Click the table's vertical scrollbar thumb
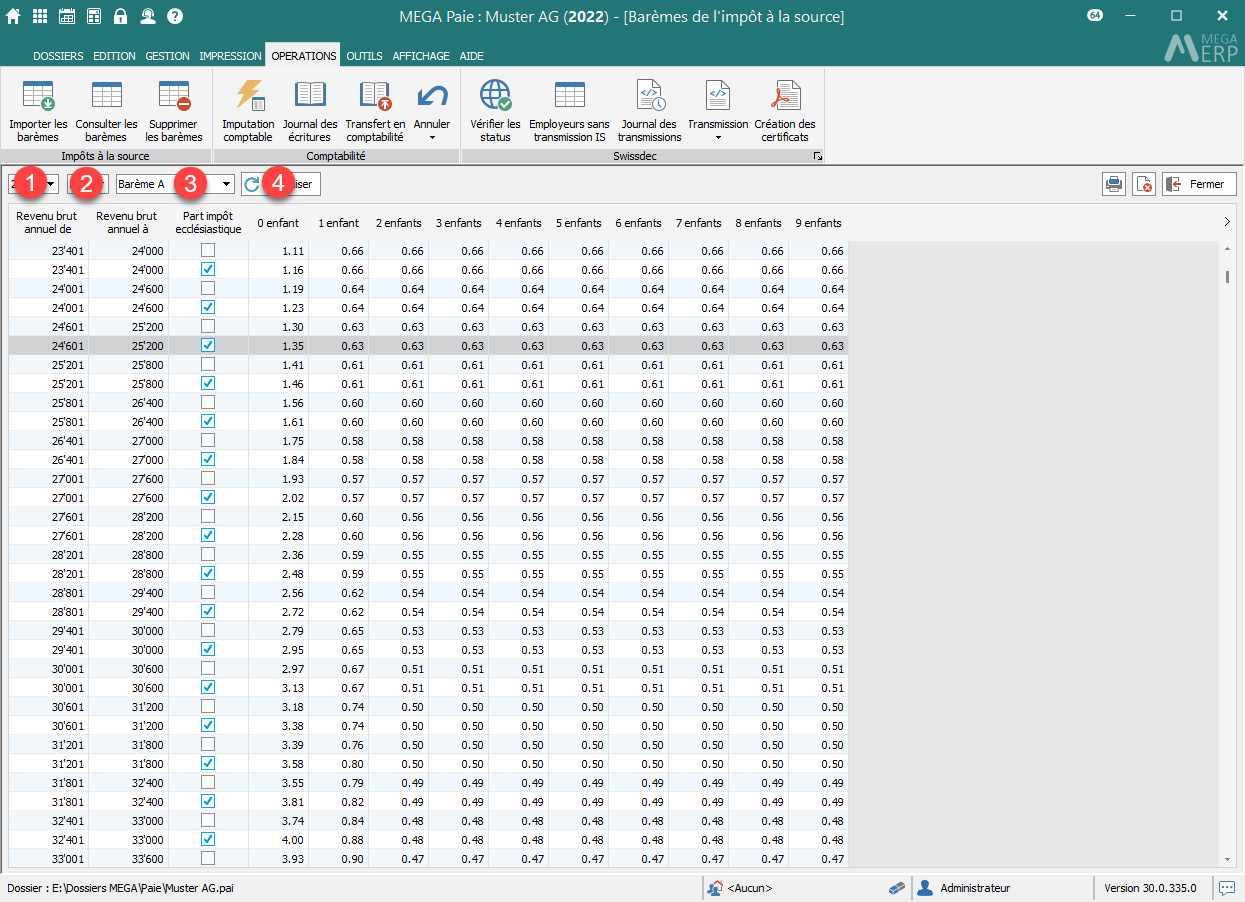This screenshot has width=1245, height=902. coord(1227,276)
